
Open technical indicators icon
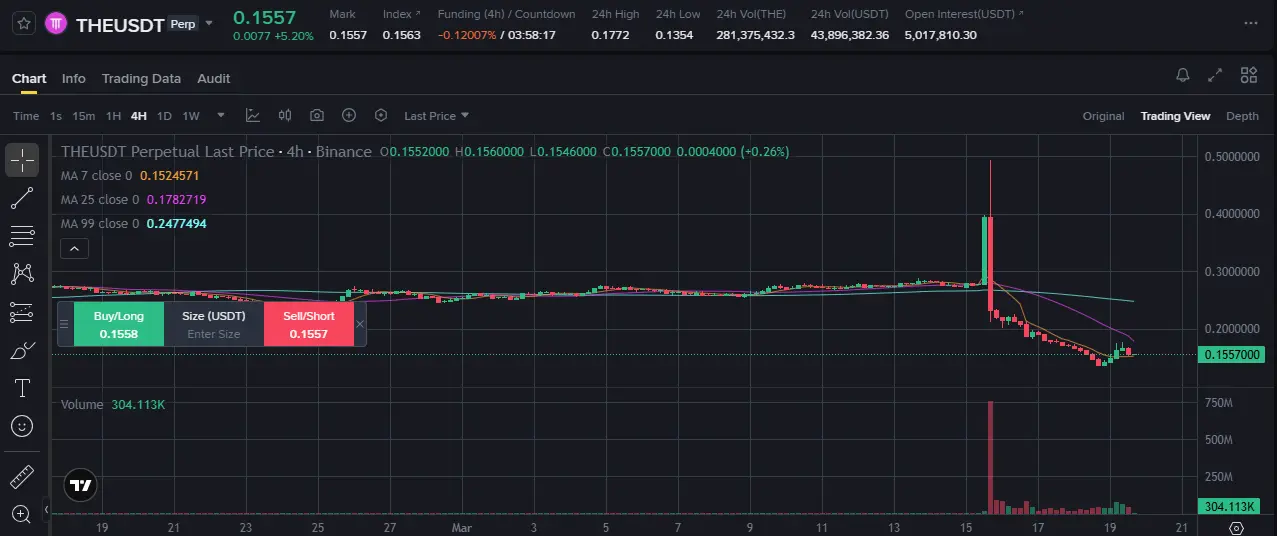253,116
